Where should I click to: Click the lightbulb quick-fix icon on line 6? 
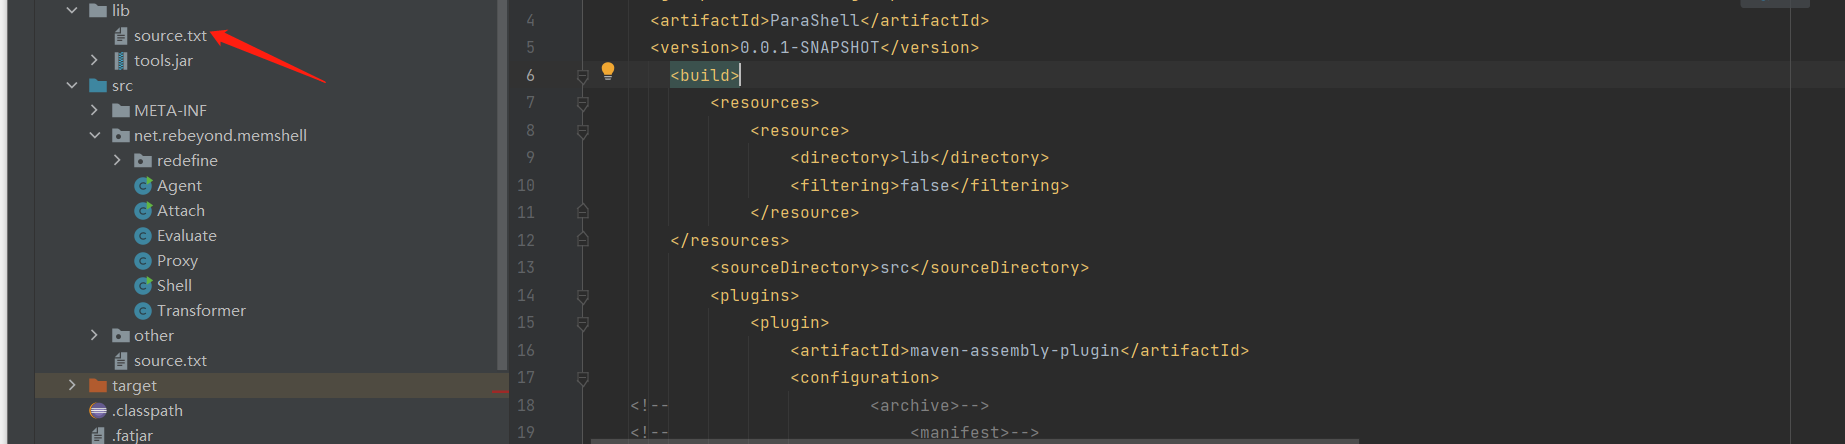coord(607,71)
